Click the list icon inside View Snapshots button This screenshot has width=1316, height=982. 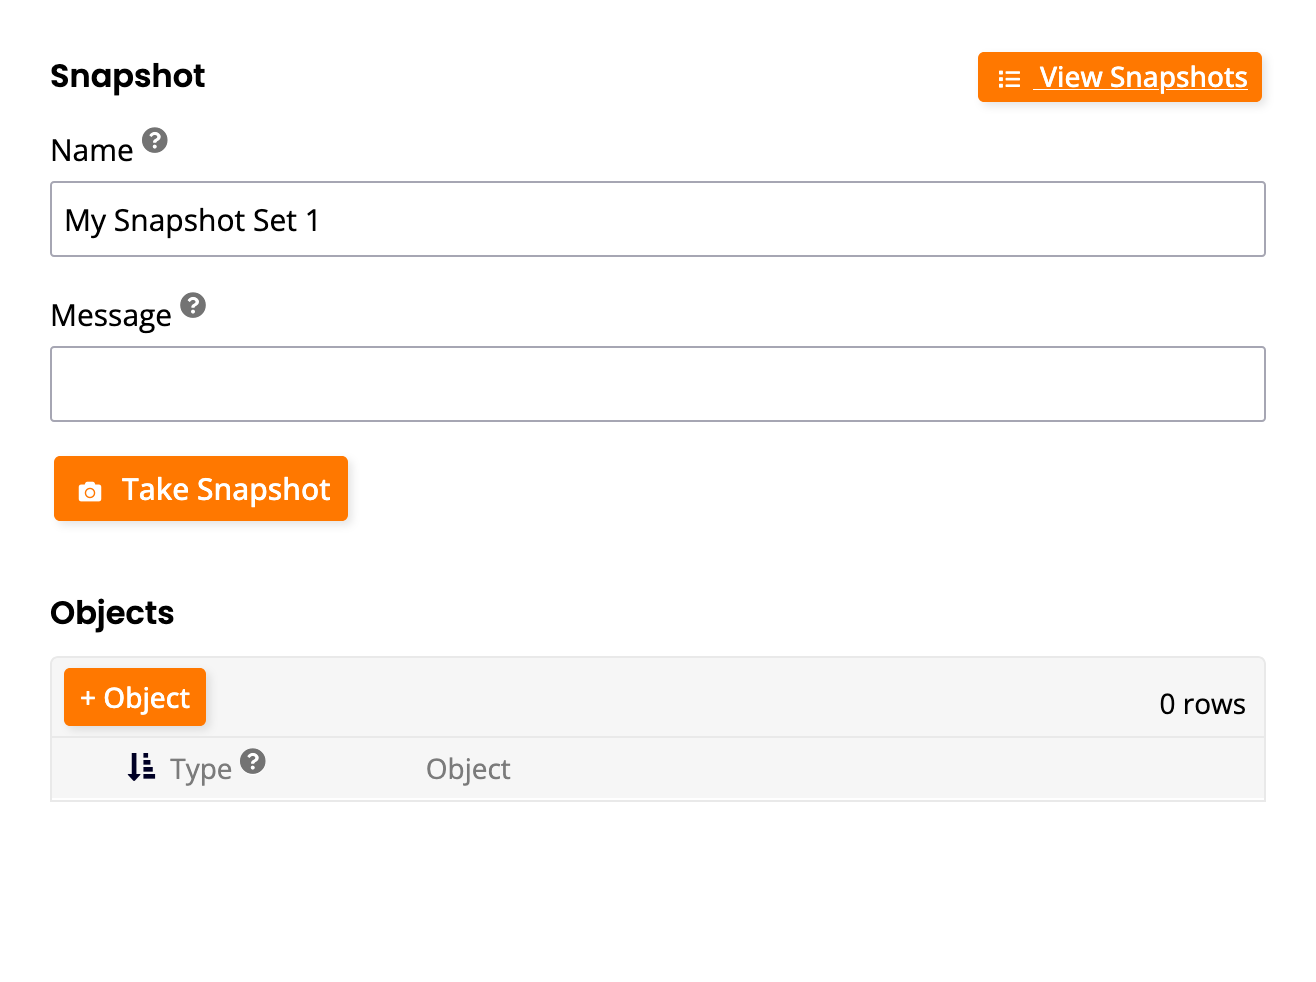point(1008,77)
